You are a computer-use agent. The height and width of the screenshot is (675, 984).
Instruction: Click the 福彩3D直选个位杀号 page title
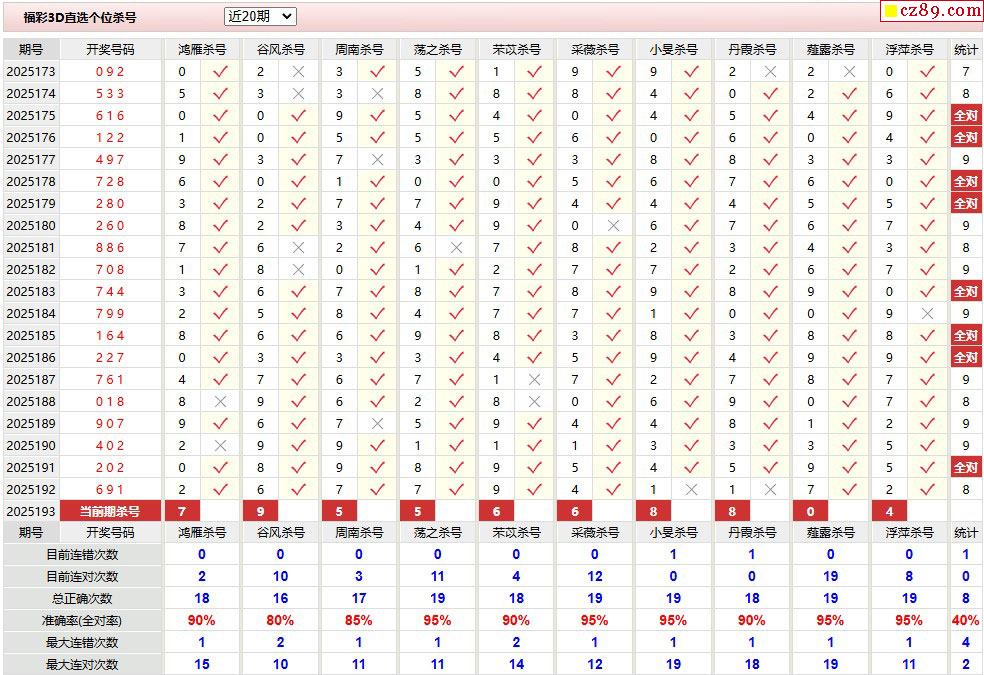pyautogui.click(x=80, y=18)
